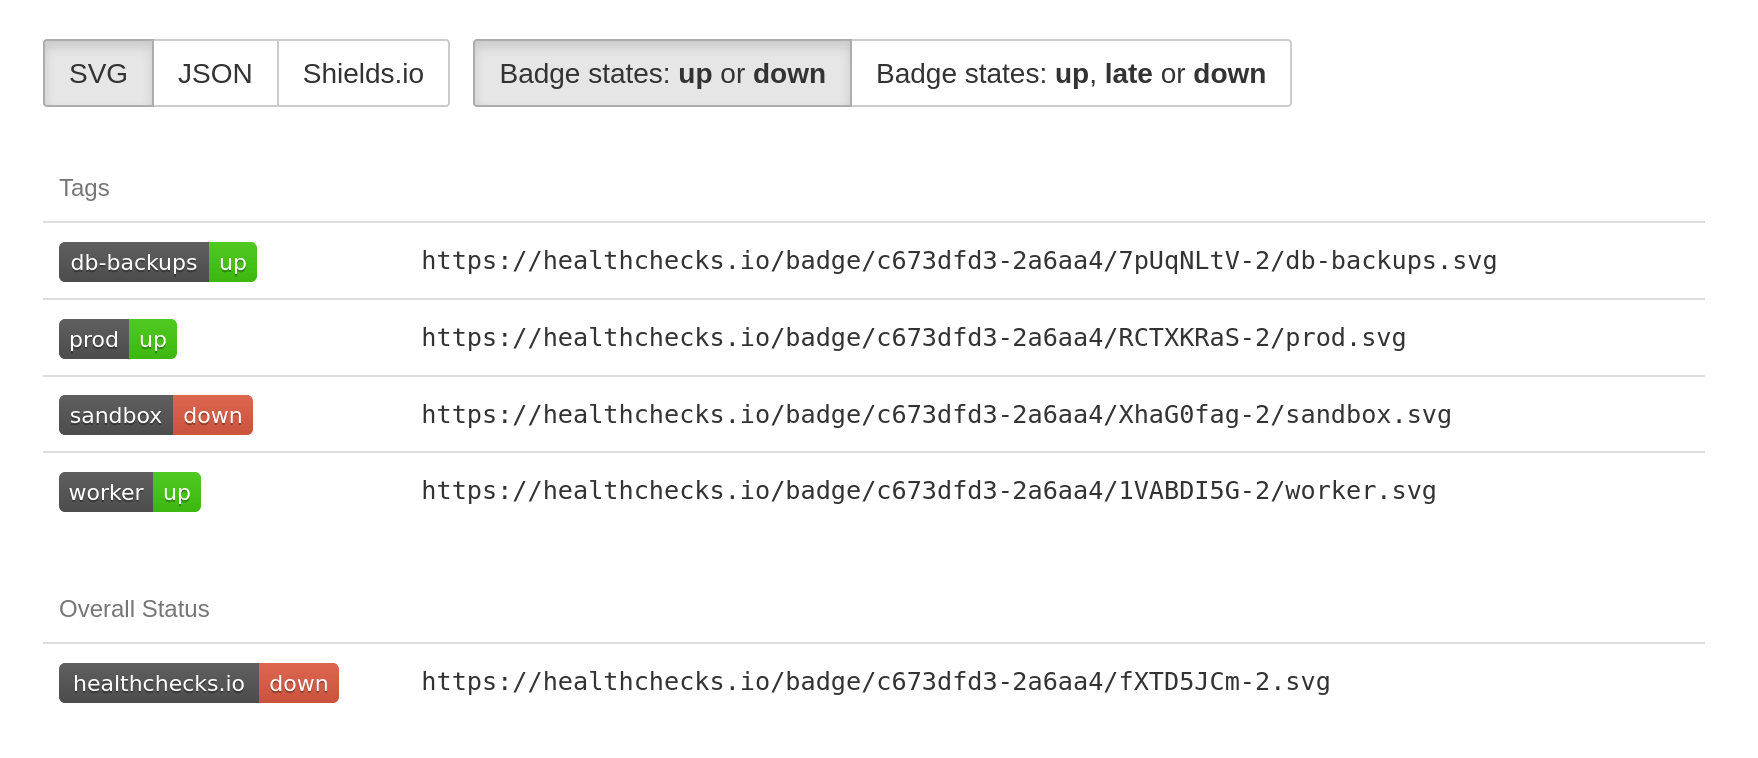This screenshot has width=1758, height=758.
Task: Select the sandbox.svg badge URL
Action: (936, 414)
